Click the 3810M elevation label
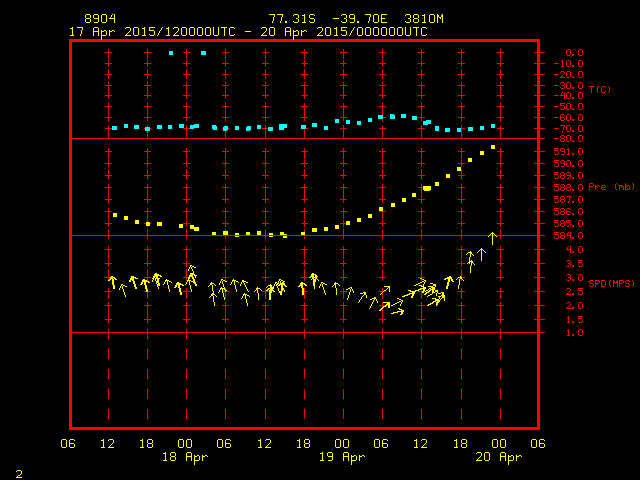 403,19
